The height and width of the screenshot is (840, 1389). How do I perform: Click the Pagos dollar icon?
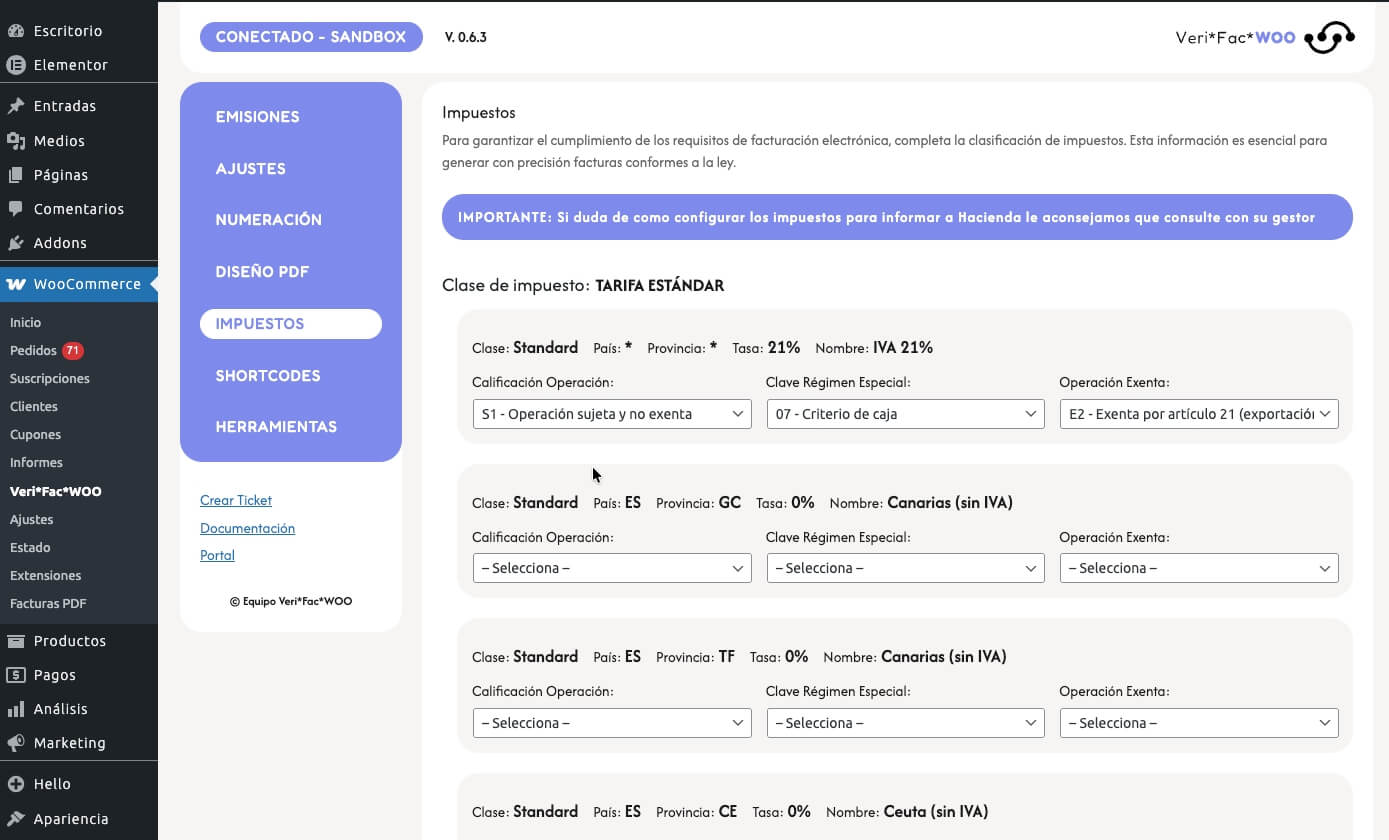[x=16, y=675]
